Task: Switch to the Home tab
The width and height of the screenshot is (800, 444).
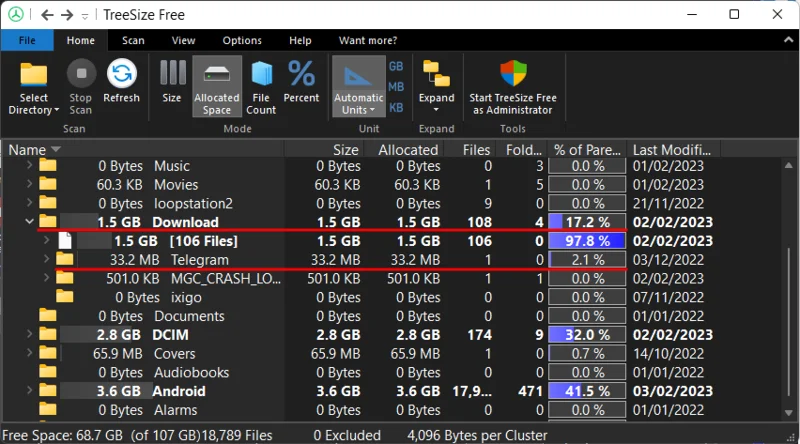Action: (81, 40)
